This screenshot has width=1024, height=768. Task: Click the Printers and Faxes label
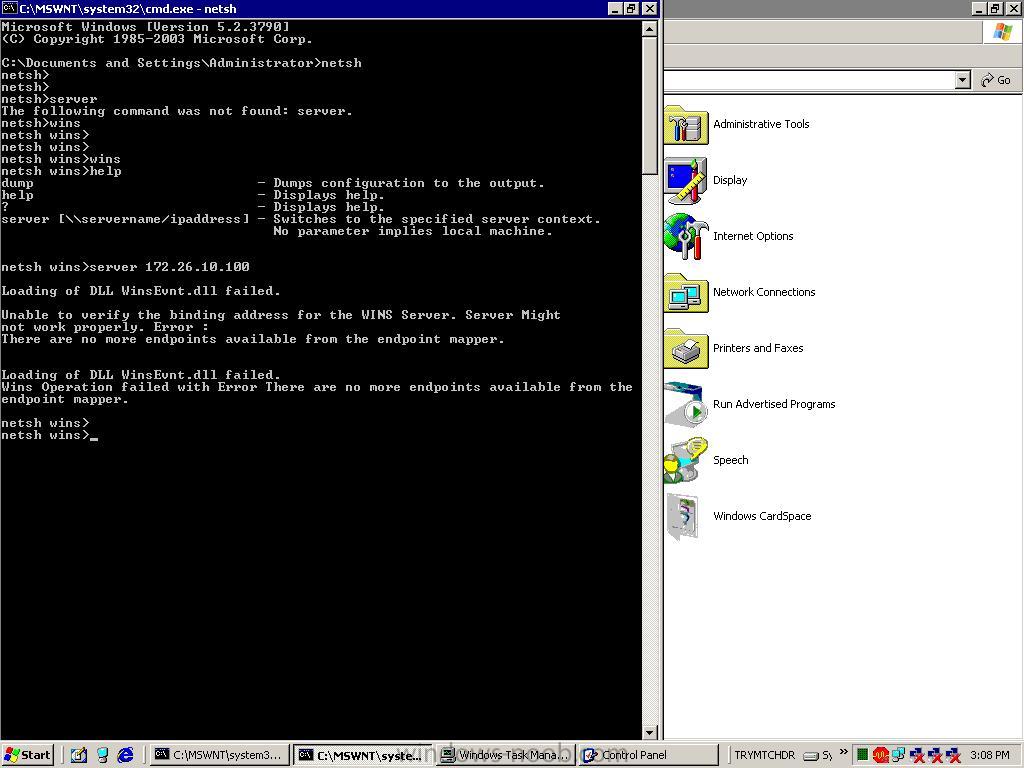tap(758, 348)
